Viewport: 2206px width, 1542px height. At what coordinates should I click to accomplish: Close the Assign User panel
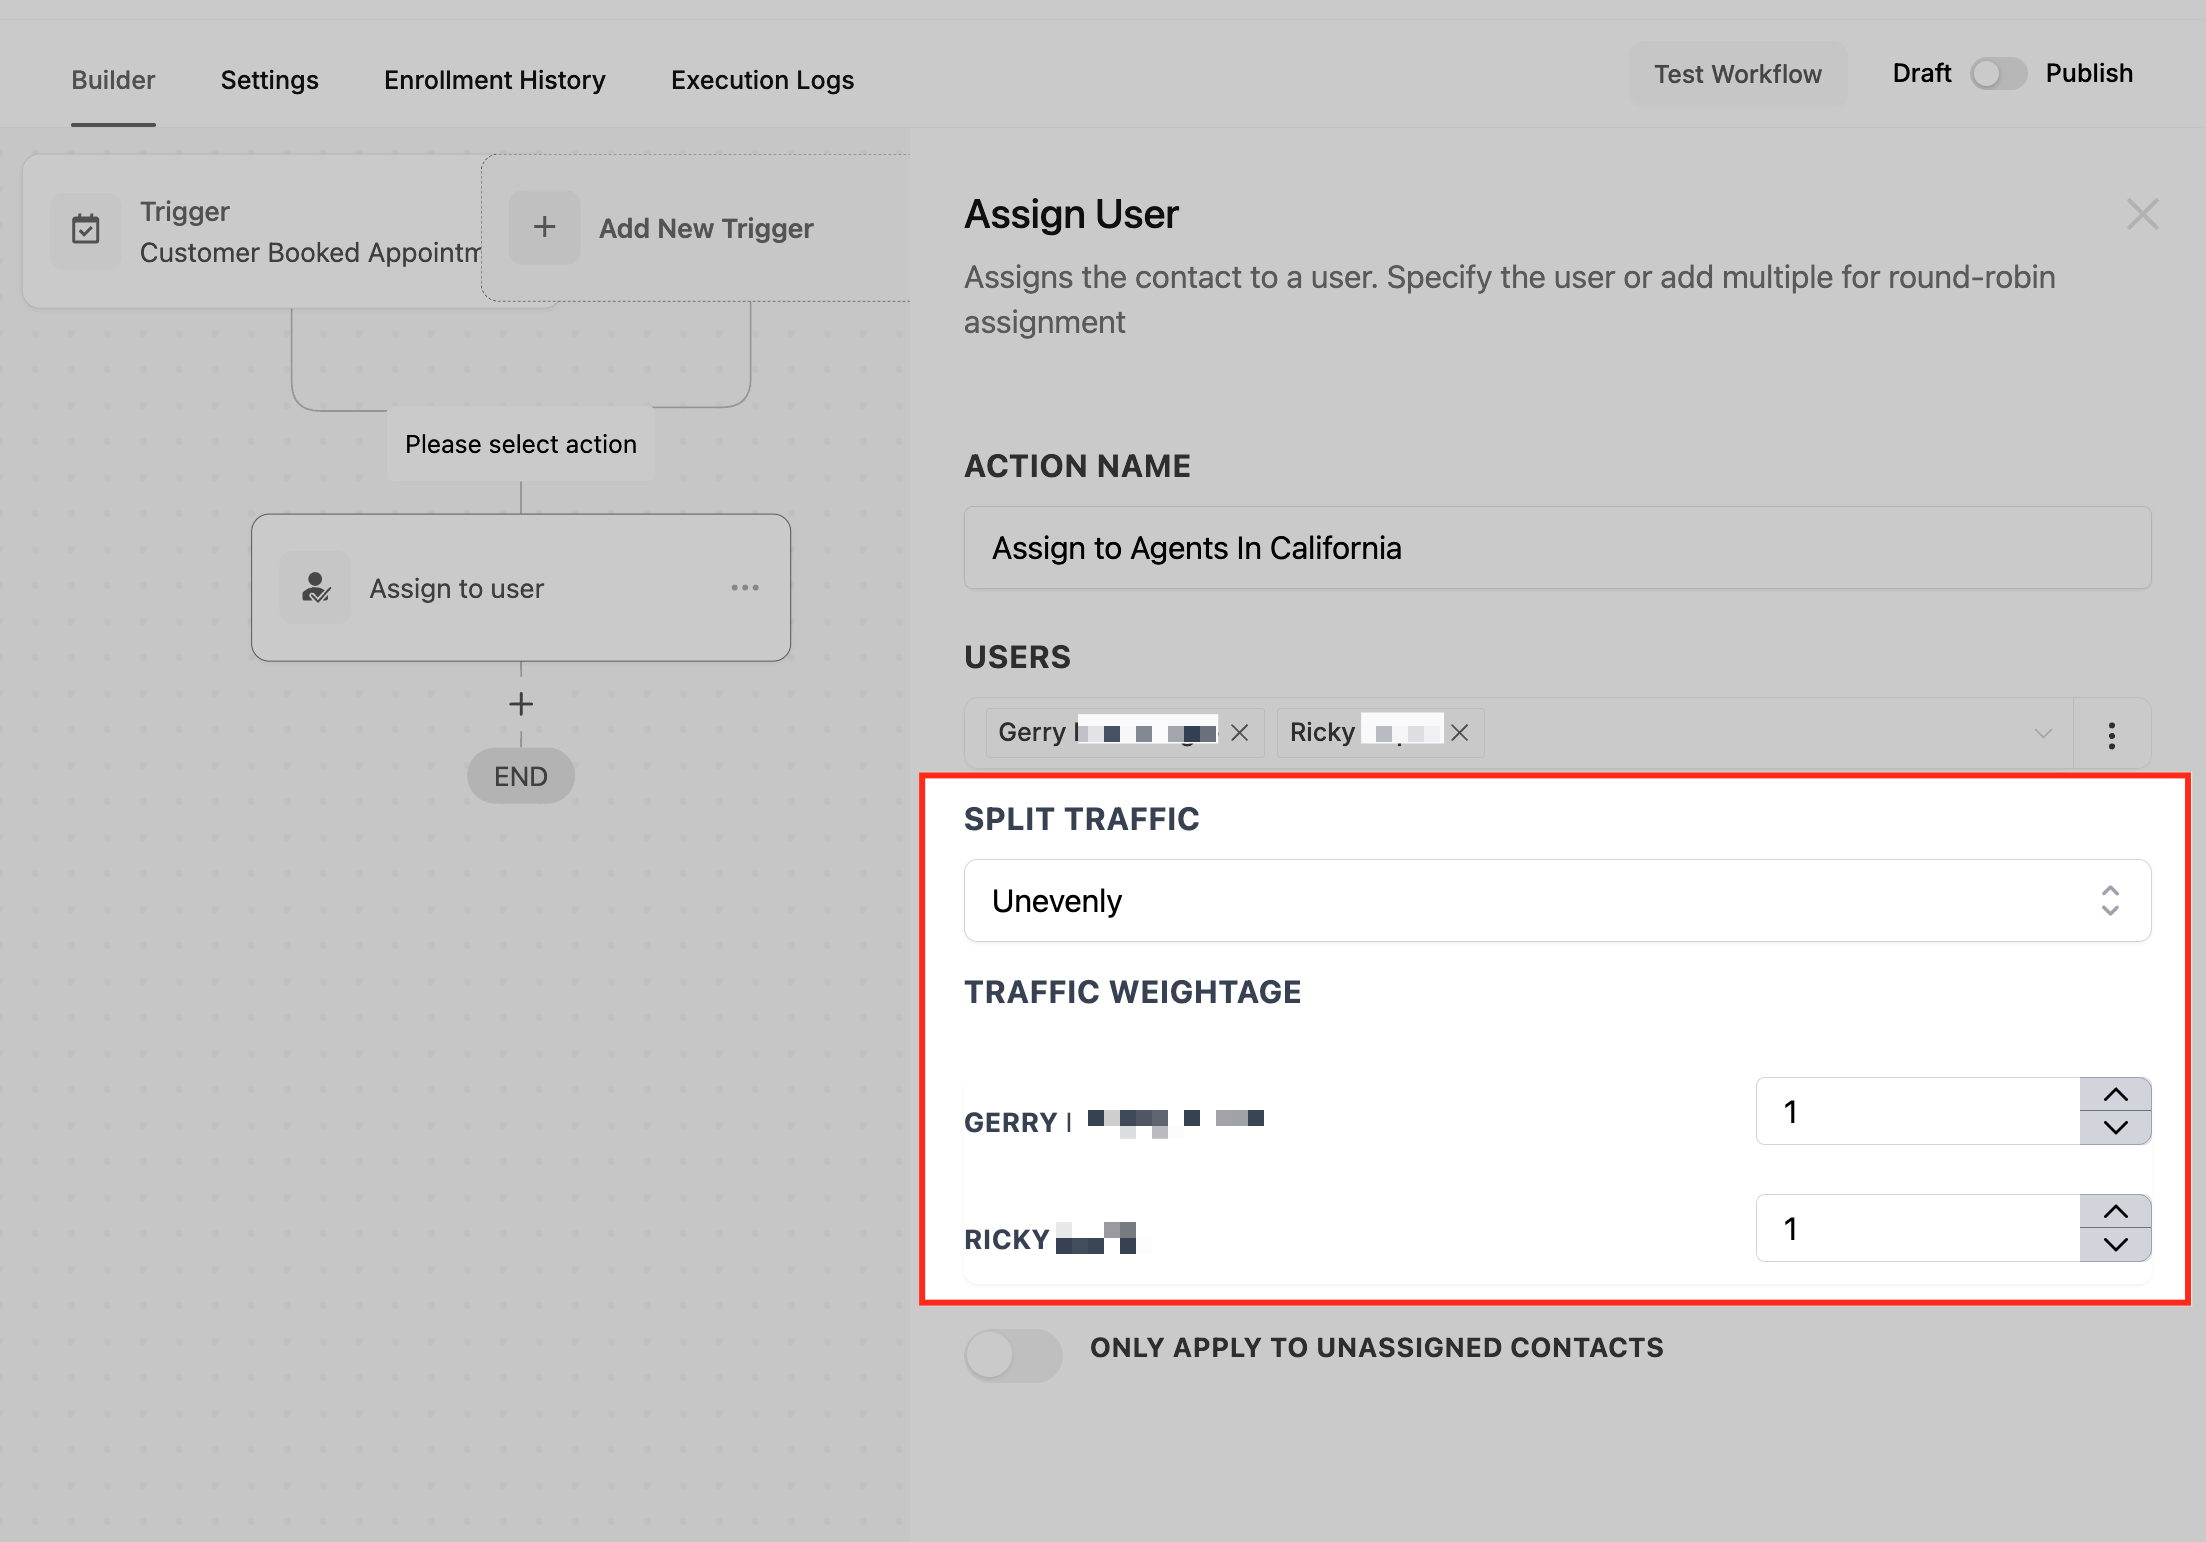(2142, 214)
